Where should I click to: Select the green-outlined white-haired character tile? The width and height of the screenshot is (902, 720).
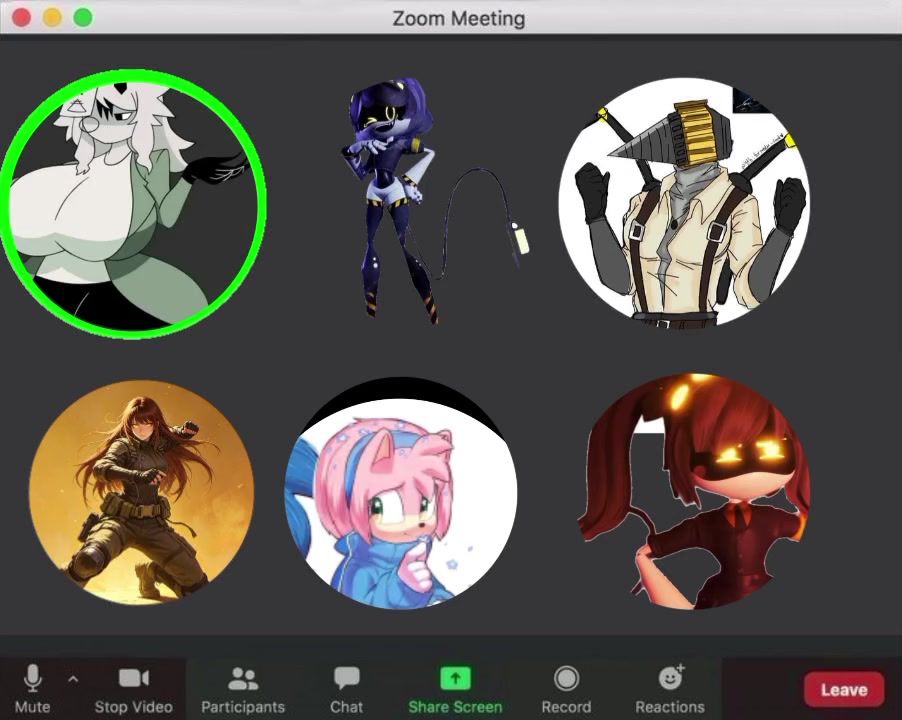click(x=133, y=203)
